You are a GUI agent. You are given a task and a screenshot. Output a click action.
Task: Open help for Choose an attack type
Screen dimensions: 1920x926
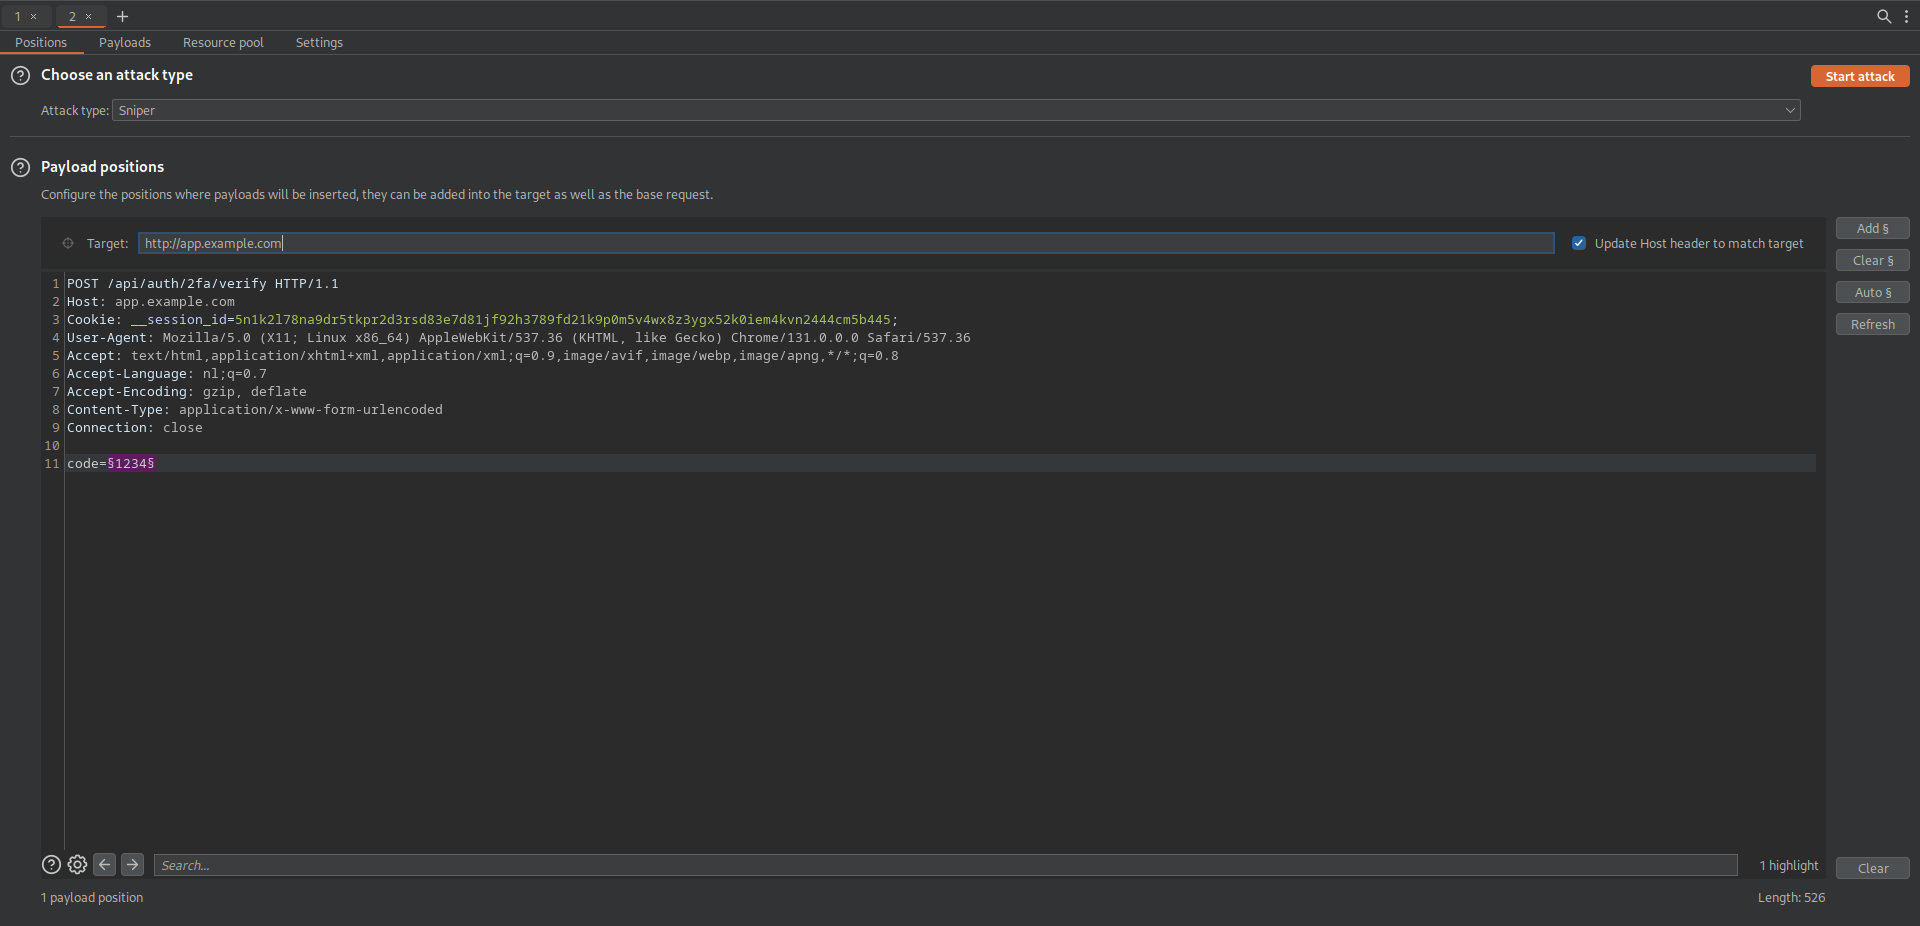pos(20,75)
